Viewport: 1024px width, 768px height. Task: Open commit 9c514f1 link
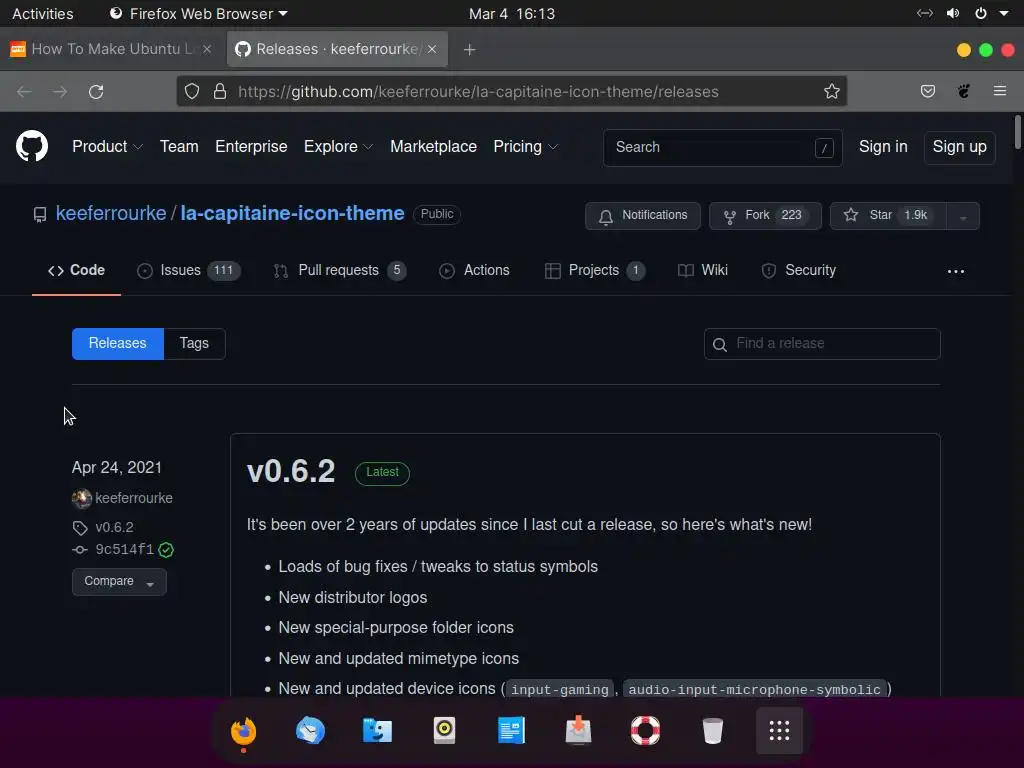pos(125,550)
